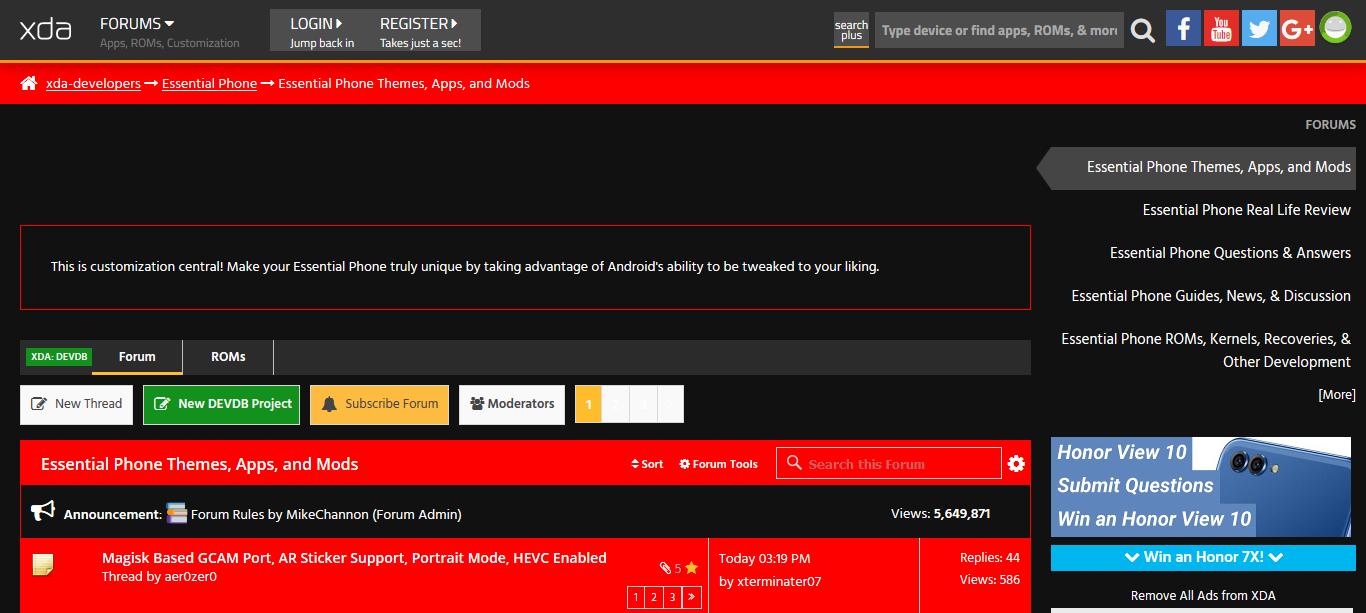Click last poster xterminater07
This screenshot has width=1366, height=613.
click(778, 581)
